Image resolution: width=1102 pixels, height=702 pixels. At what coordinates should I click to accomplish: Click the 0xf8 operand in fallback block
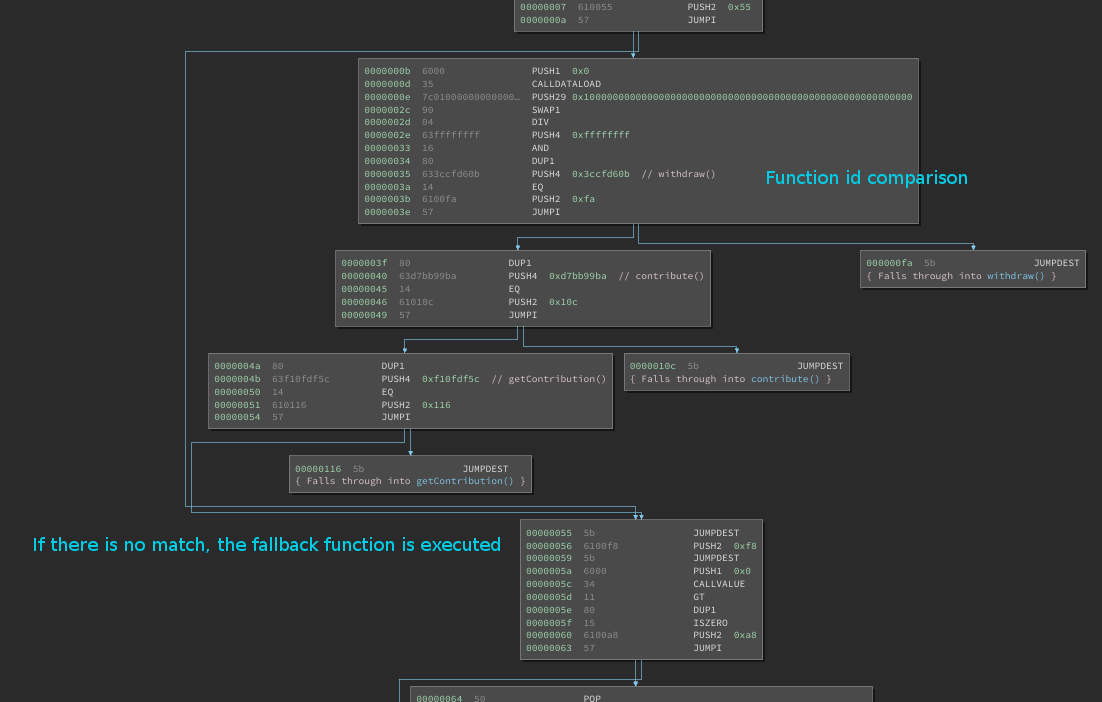coord(744,546)
